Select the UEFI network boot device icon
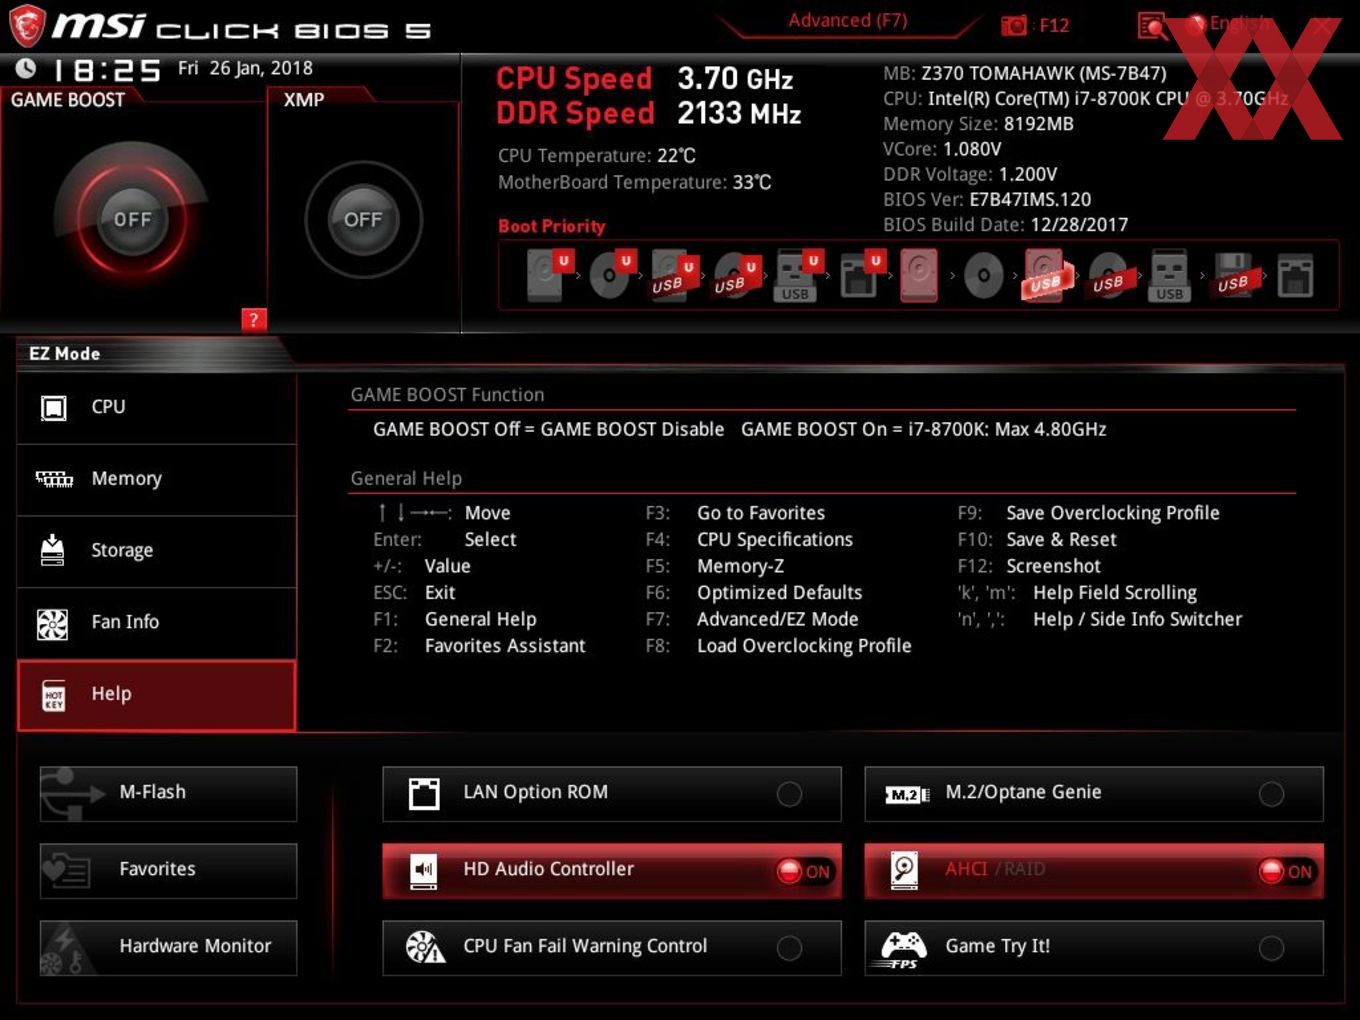This screenshot has width=1360, height=1020. [x=860, y=276]
